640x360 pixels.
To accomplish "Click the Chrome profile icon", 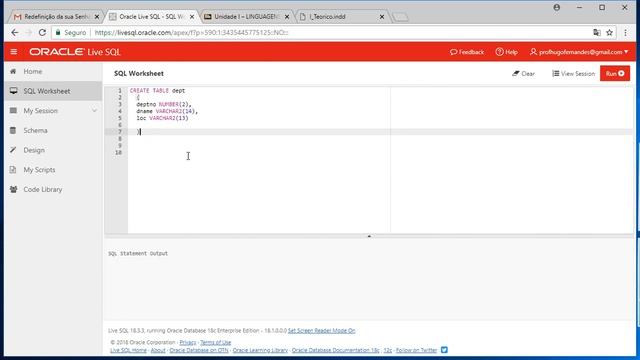I will 557,7.
